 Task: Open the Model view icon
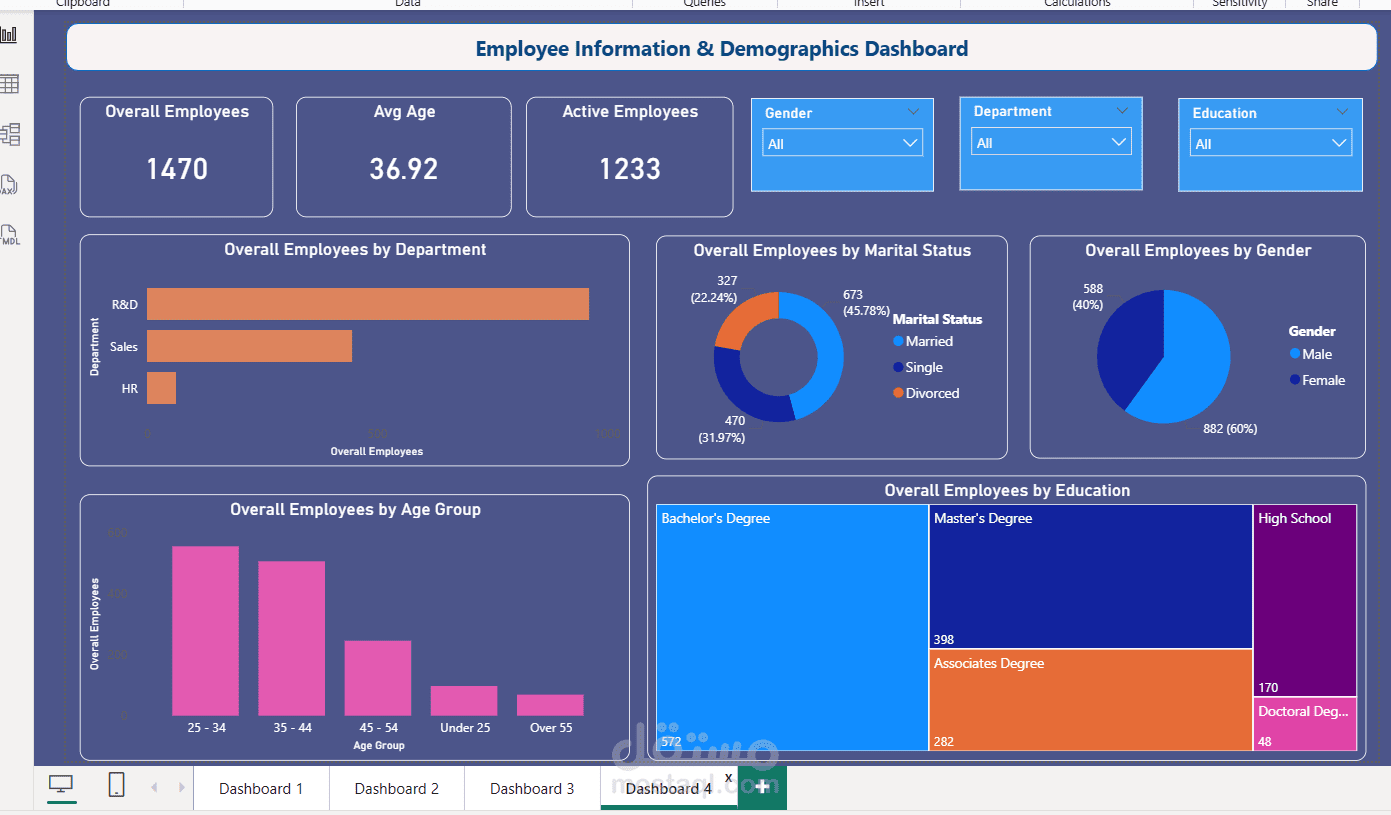click(x=10, y=134)
